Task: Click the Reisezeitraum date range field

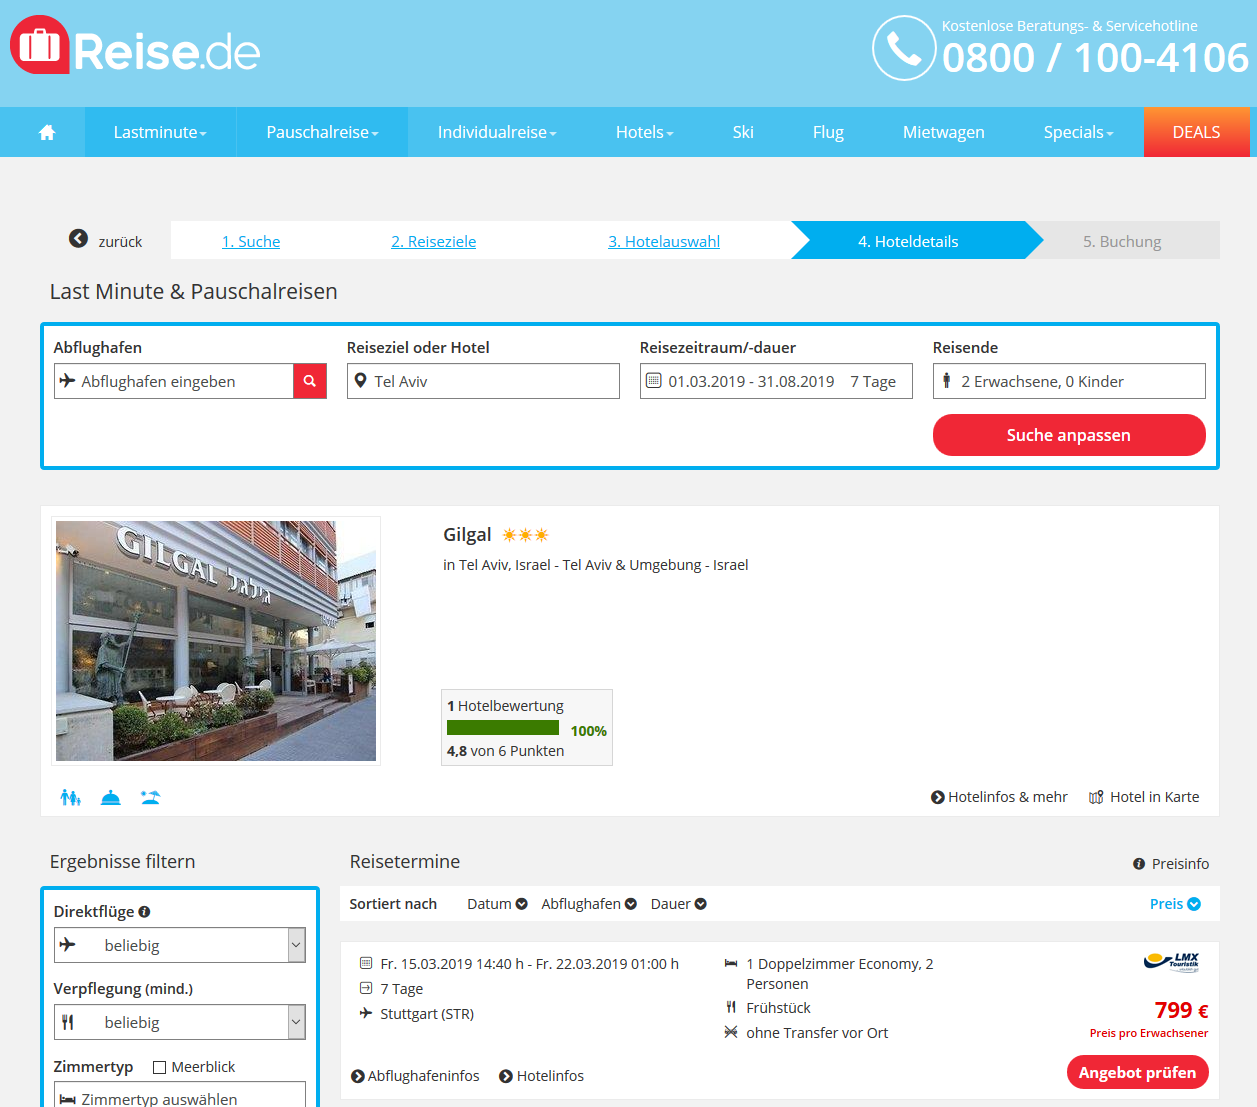Action: [776, 381]
